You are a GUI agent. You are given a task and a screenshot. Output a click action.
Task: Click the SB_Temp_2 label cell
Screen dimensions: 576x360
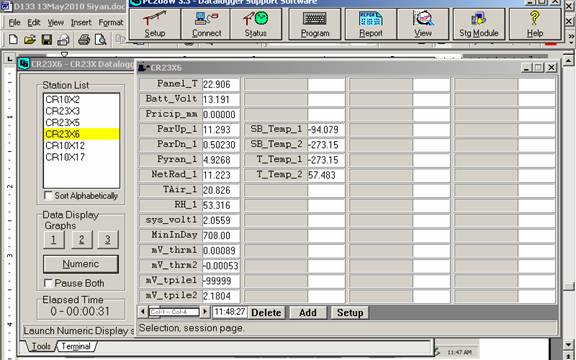click(276, 145)
